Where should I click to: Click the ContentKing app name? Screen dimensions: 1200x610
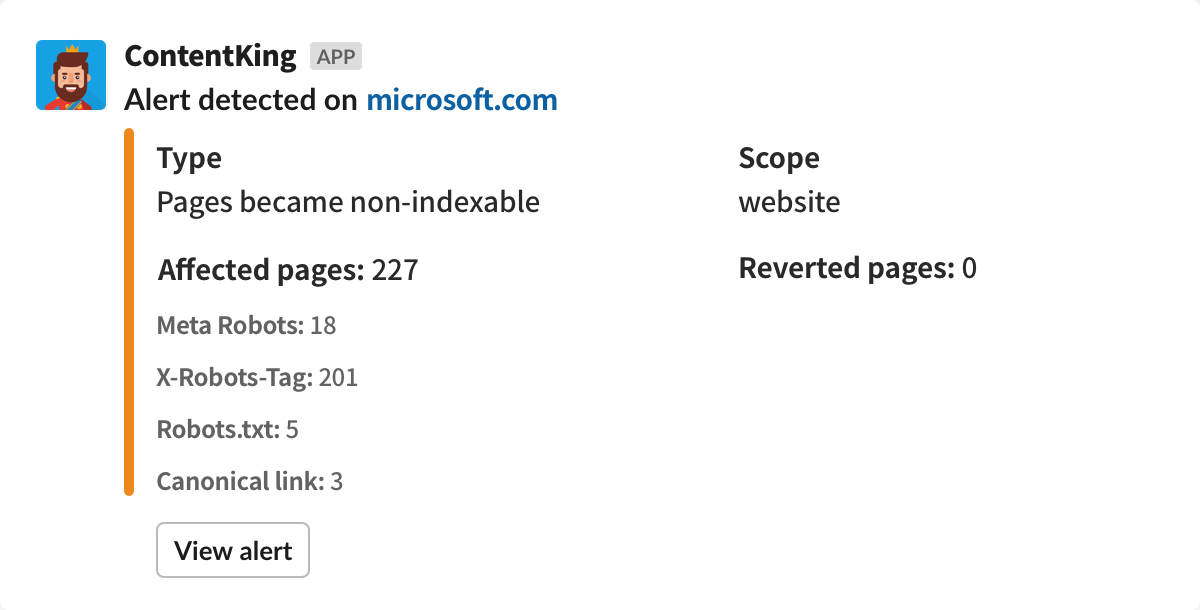(x=210, y=57)
